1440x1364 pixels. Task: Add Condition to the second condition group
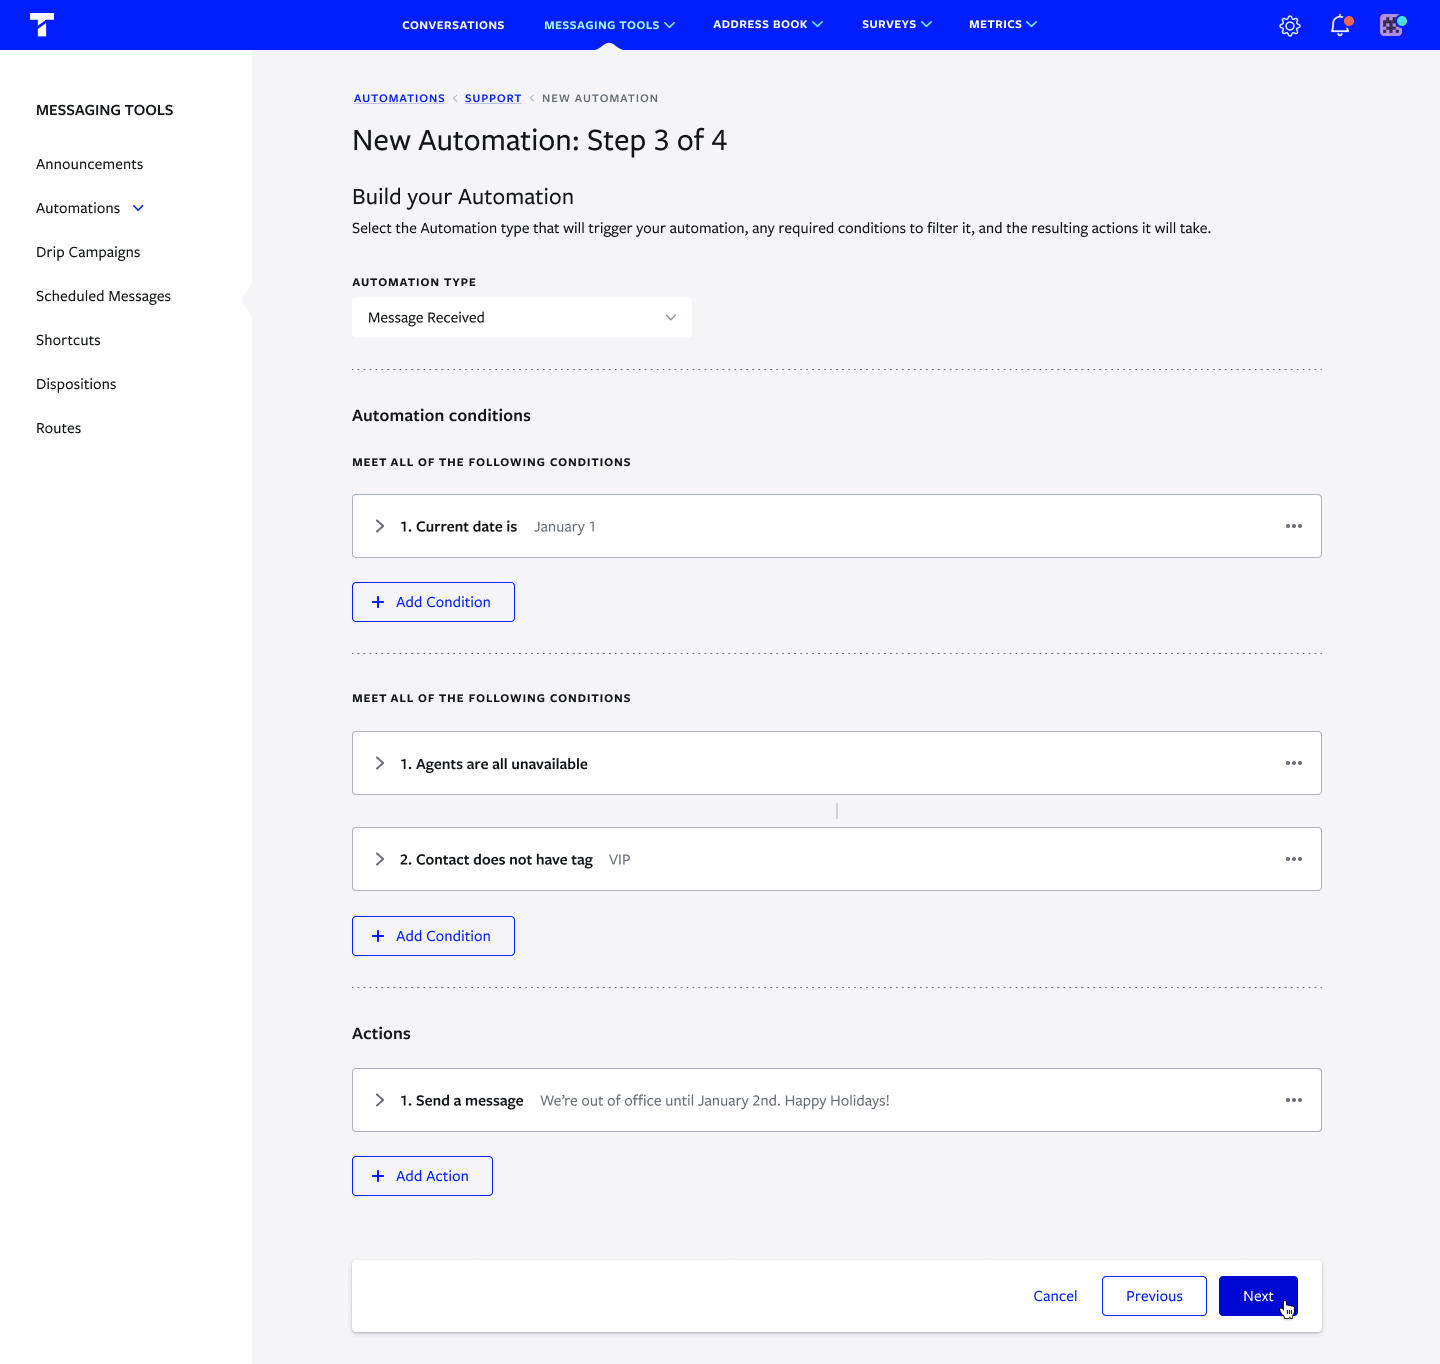click(433, 936)
